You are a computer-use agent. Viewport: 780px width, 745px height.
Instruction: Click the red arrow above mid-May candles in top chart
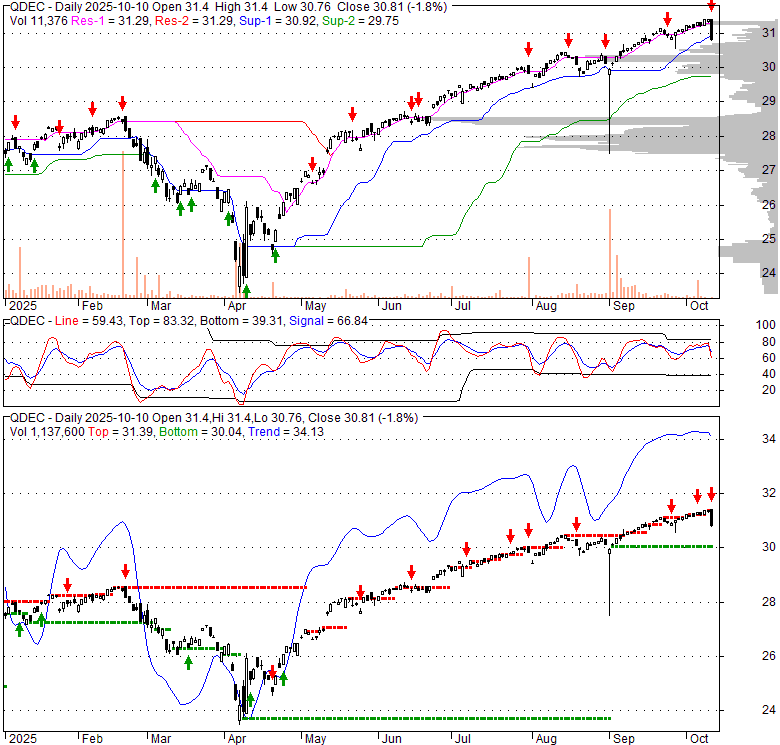[351, 113]
